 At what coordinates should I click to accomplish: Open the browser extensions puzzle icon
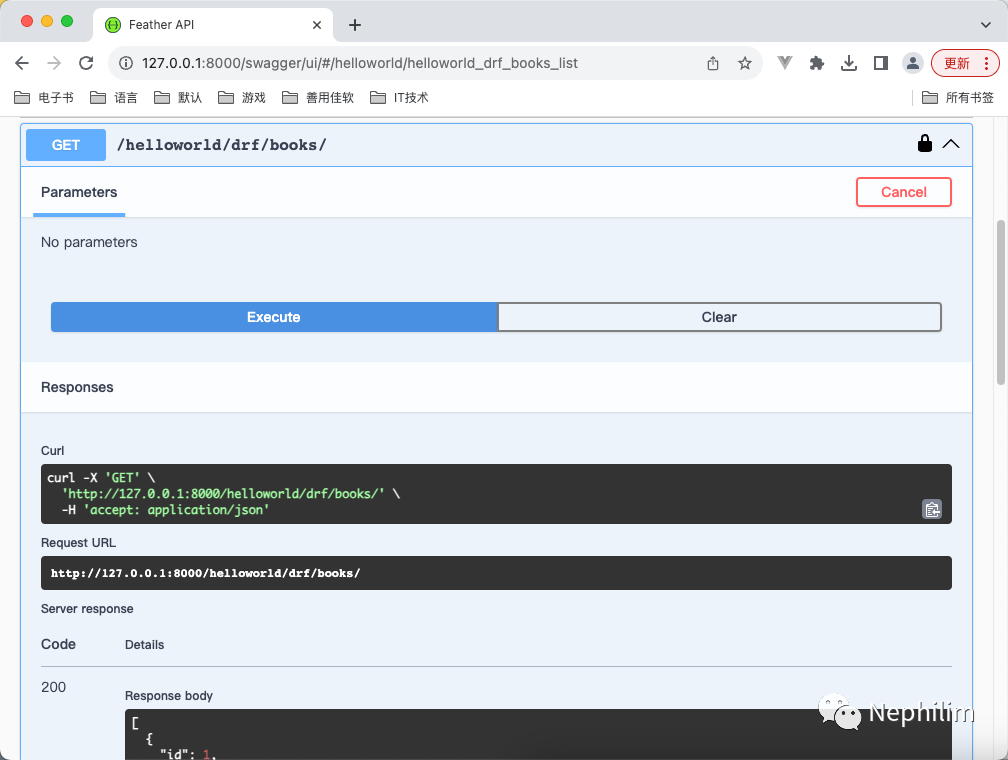coord(817,63)
